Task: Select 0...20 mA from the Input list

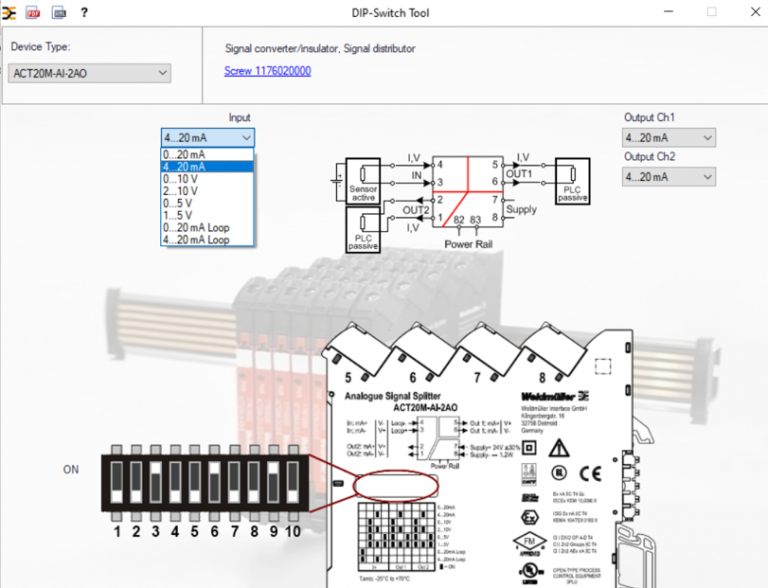Action: [x=207, y=154]
